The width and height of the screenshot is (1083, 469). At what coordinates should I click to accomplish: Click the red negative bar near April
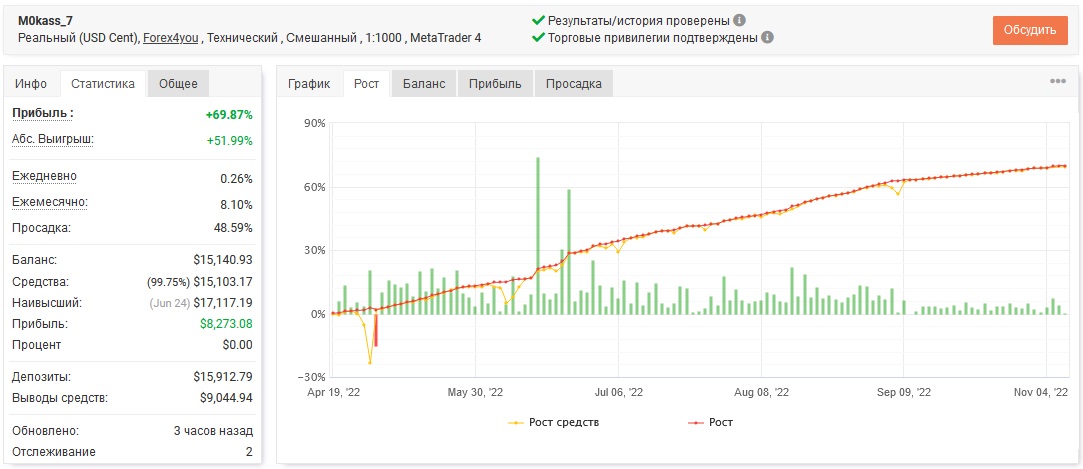pos(376,330)
